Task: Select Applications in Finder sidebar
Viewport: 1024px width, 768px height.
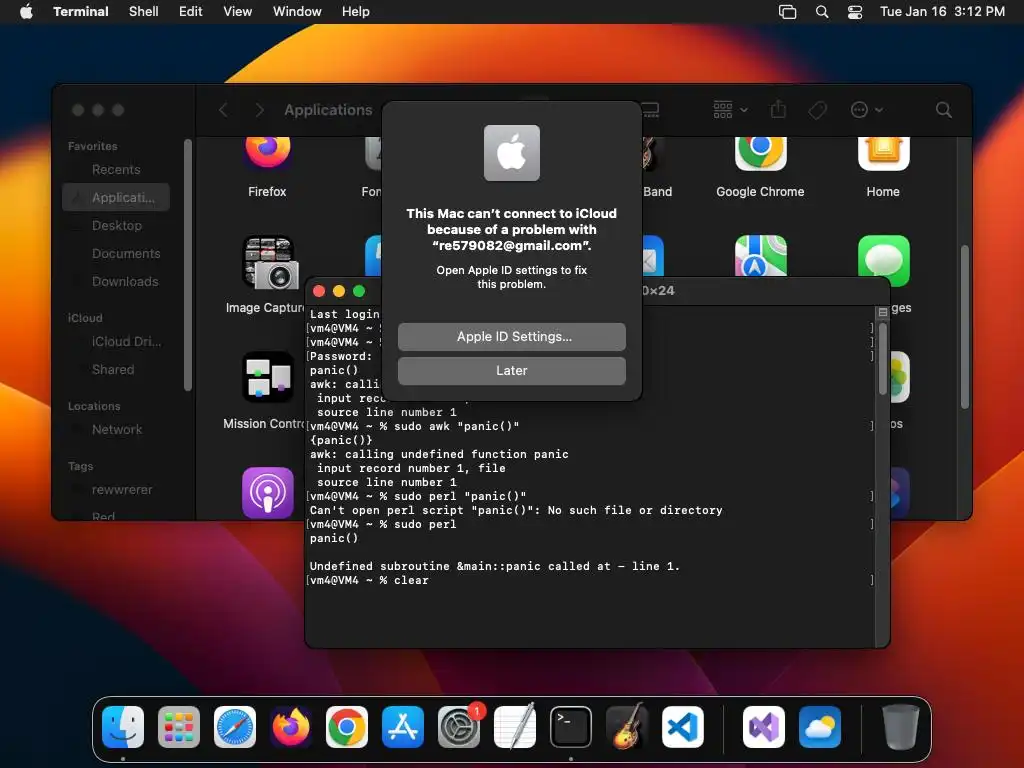Action: [x=116, y=197]
